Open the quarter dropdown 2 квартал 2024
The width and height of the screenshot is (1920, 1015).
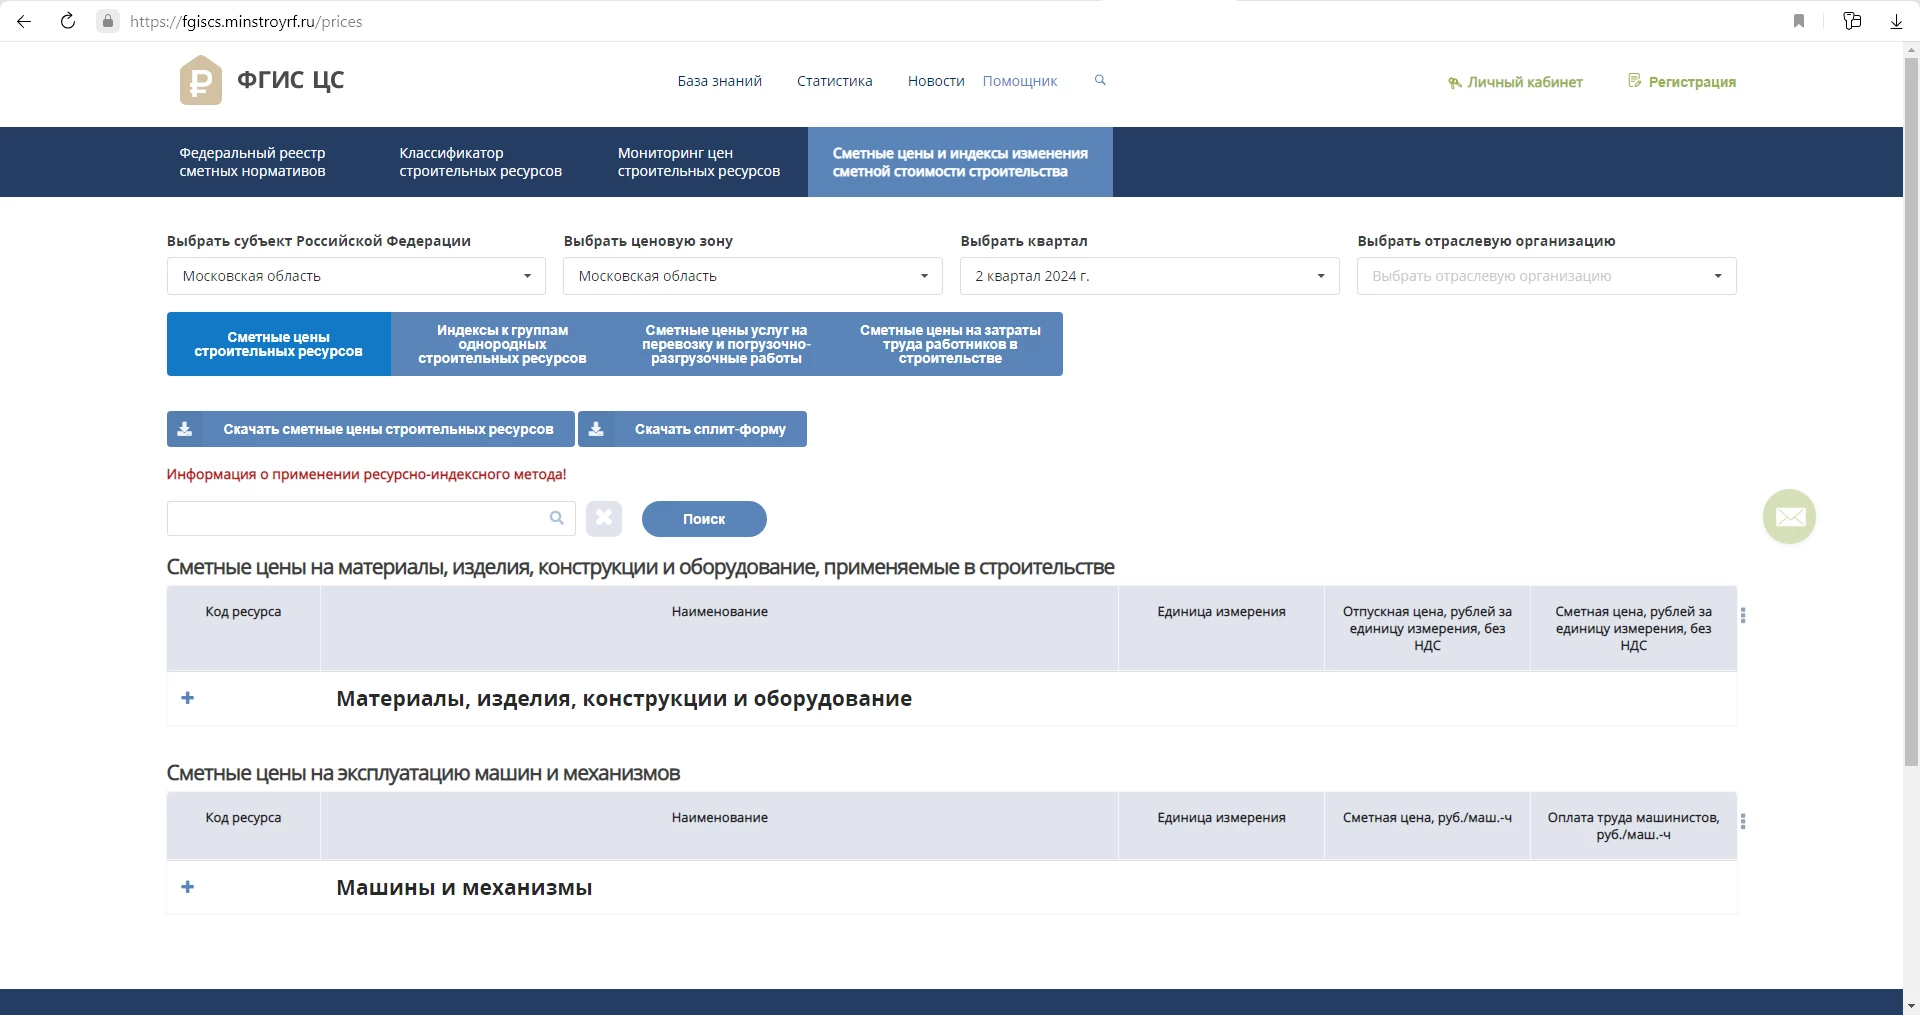(x=1149, y=276)
